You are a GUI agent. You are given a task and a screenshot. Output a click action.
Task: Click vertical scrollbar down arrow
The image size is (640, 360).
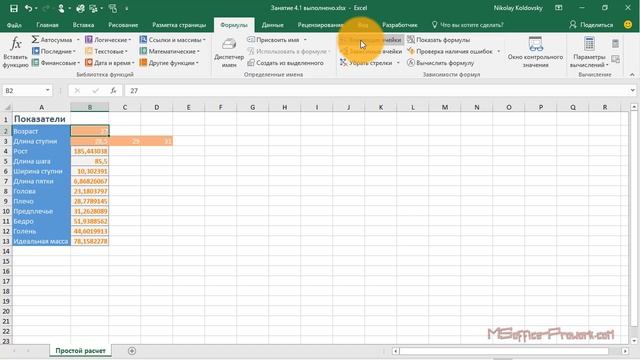tap(633, 341)
